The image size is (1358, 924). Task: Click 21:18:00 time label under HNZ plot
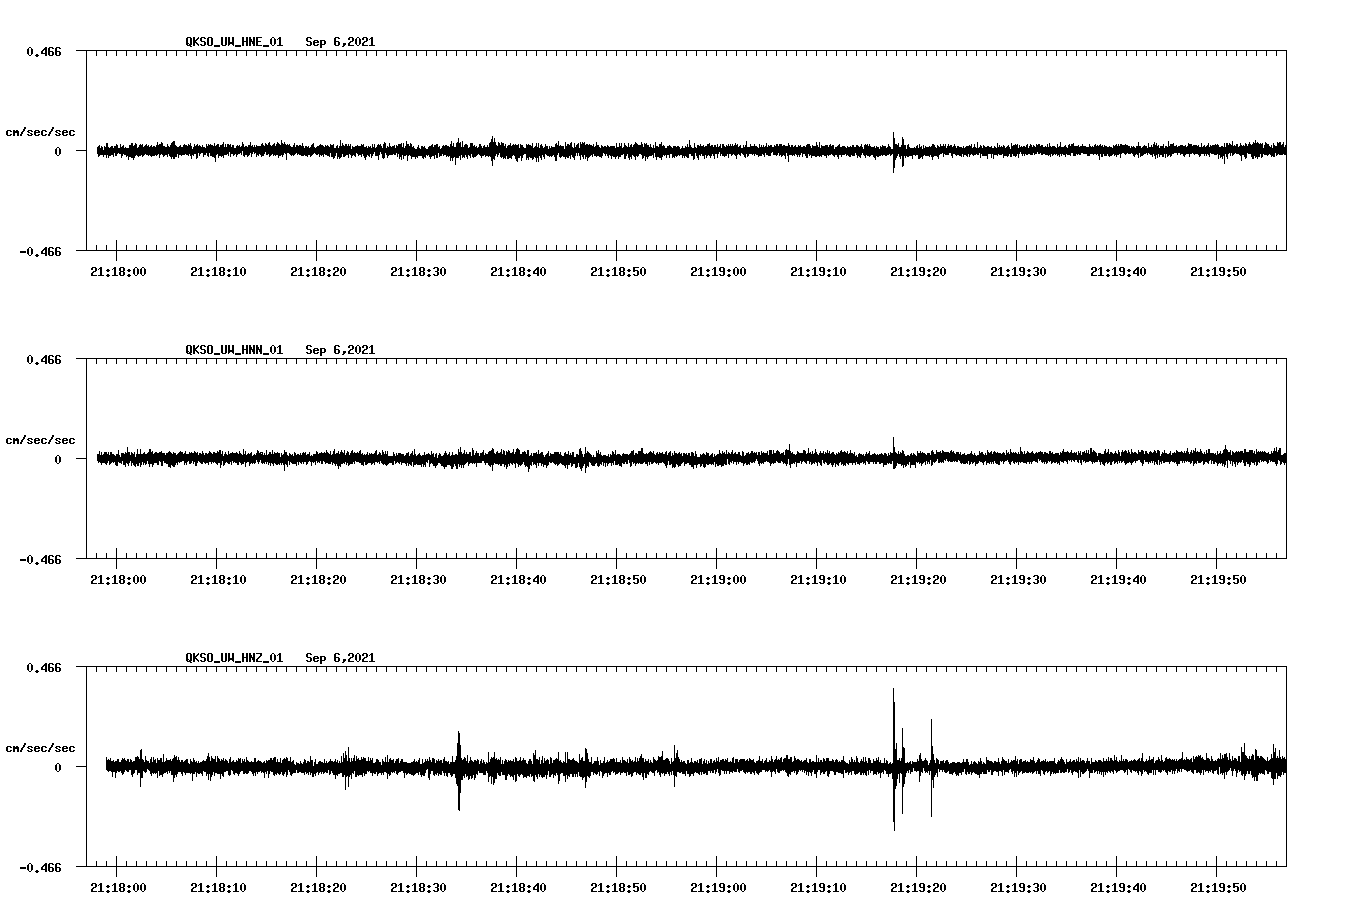(x=118, y=888)
